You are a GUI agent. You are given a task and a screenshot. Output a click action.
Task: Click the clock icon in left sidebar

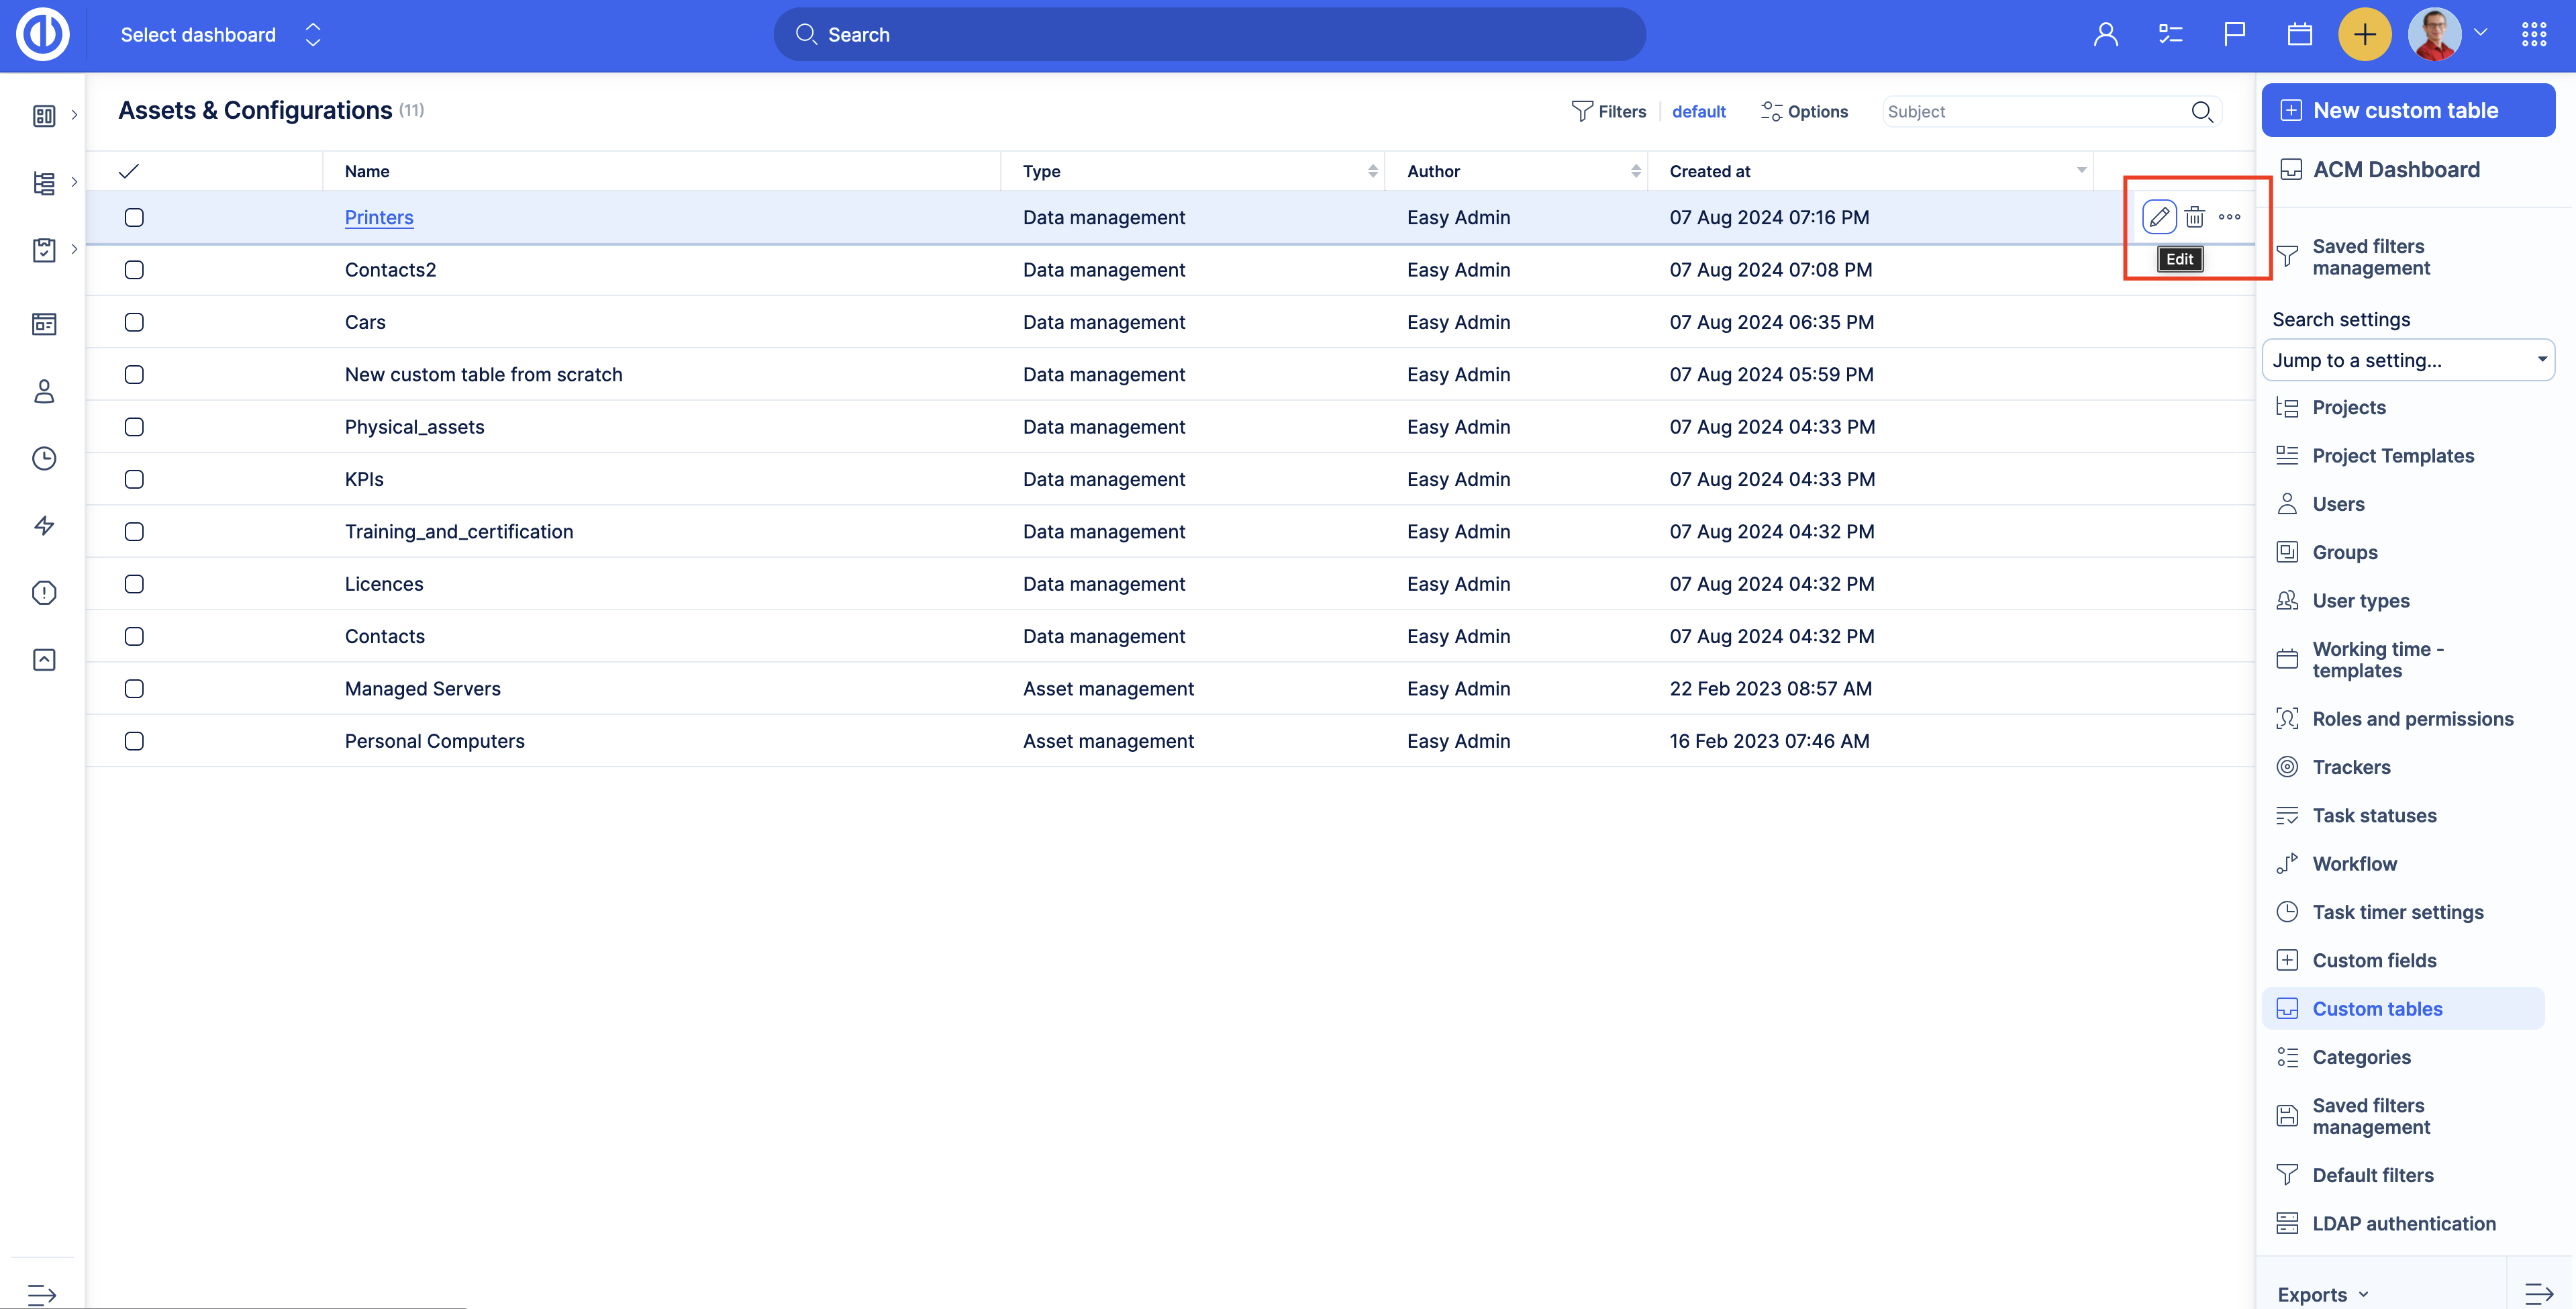pyautogui.click(x=44, y=458)
